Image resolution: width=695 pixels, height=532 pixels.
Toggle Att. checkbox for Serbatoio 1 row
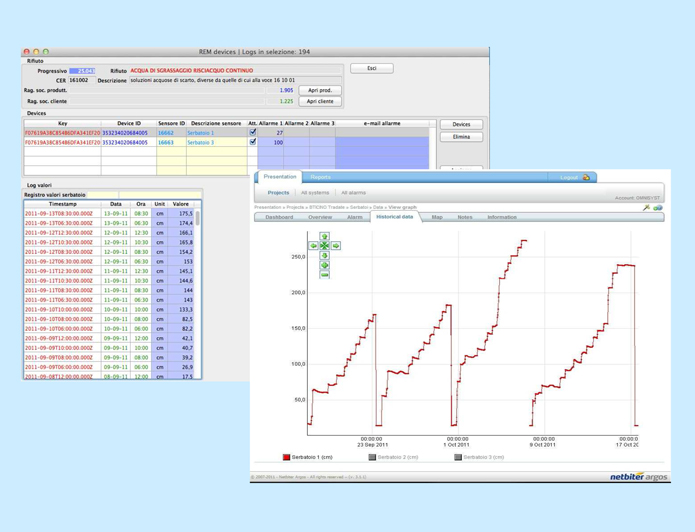click(x=253, y=132)
